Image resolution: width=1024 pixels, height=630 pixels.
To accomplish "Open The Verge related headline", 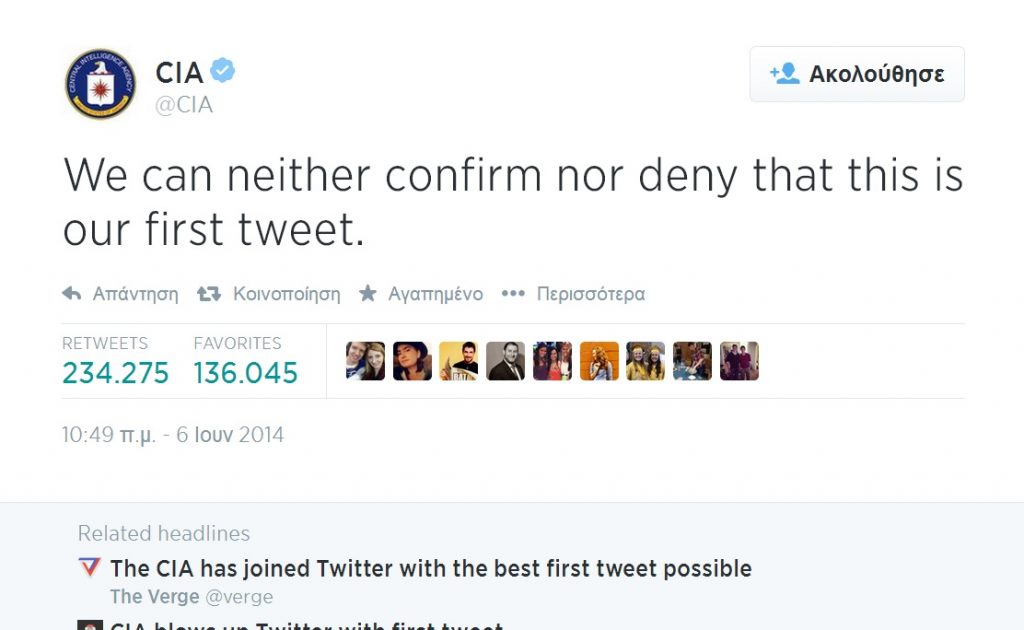I will pos(431,569).
